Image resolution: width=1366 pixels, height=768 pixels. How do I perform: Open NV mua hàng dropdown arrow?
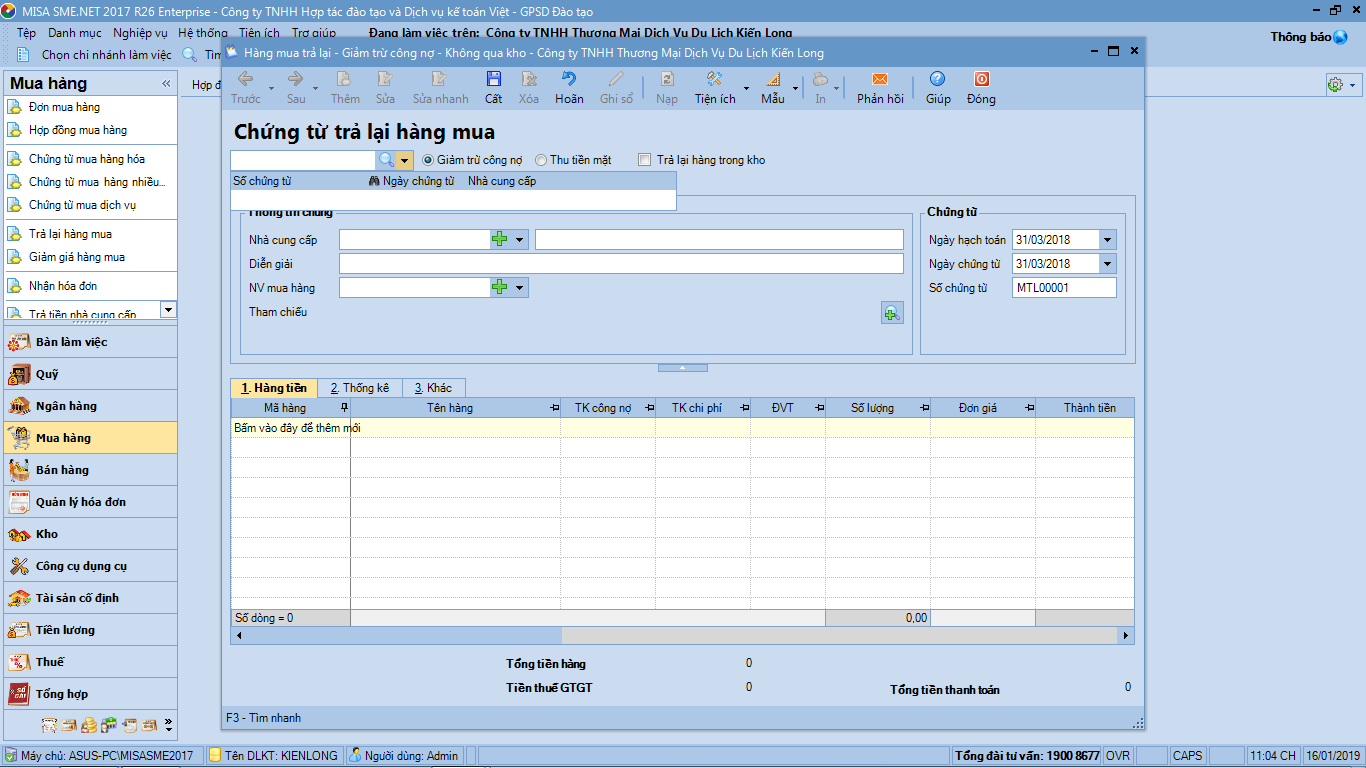520,288
